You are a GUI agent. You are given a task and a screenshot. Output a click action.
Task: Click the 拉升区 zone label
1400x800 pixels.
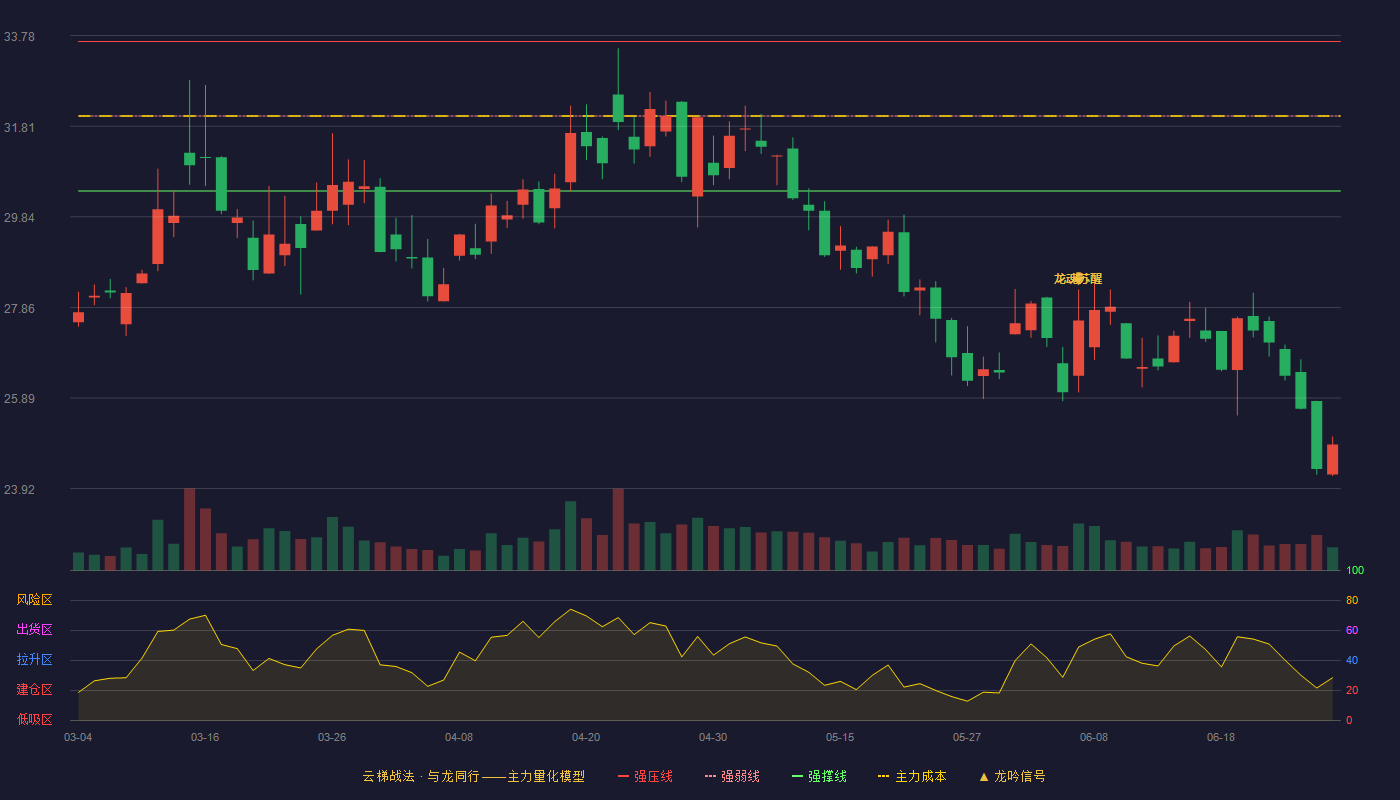click(34, 660)
